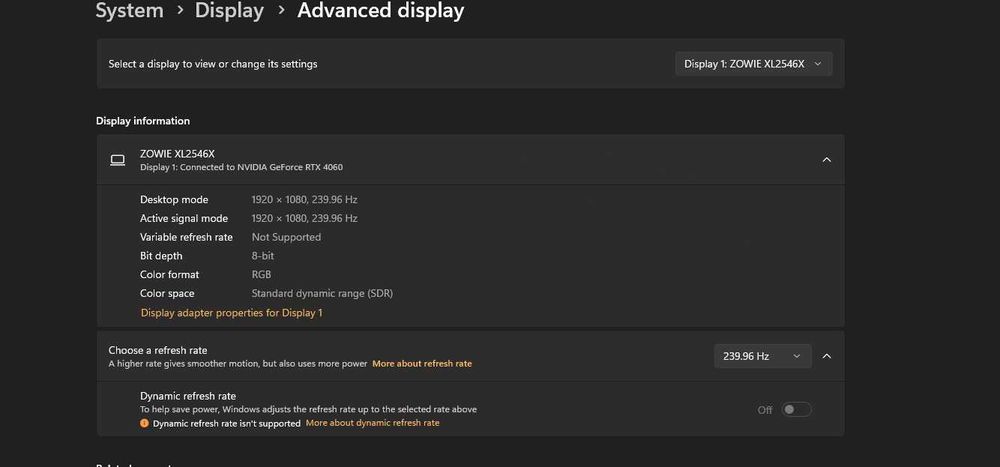Click the Display information heading
The image size is (1000, 467).
coord(143,121)
